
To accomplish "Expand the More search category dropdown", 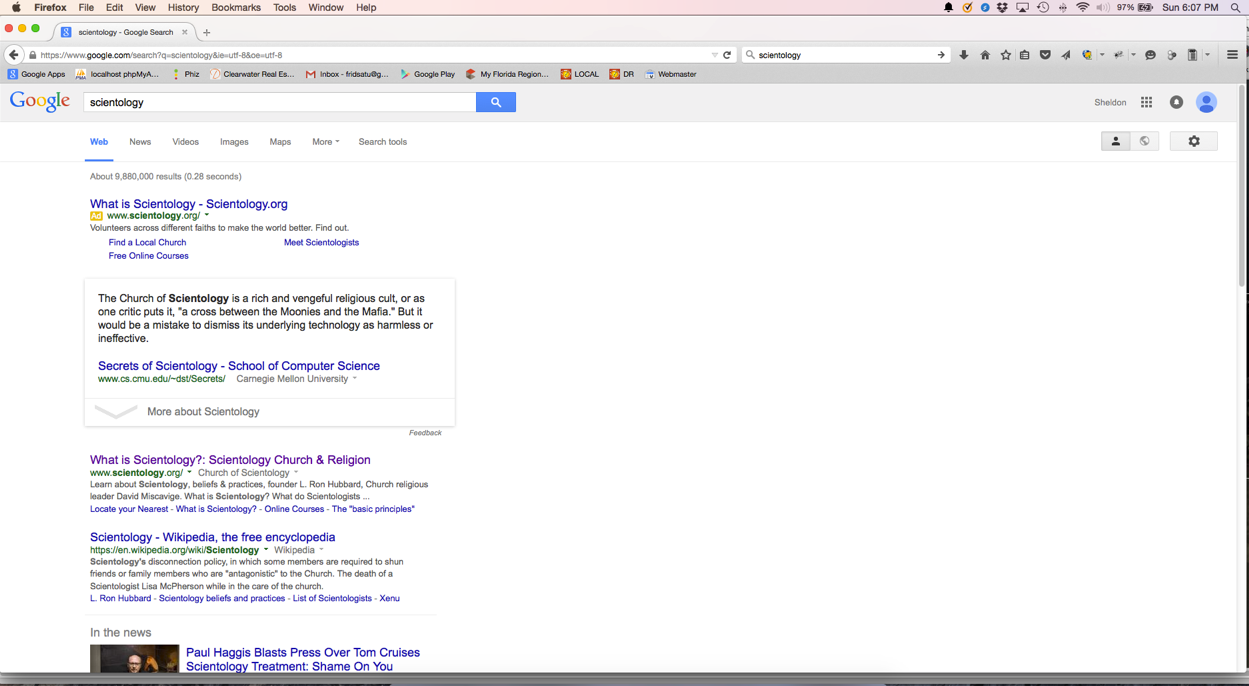I will (x=325, y=142).
